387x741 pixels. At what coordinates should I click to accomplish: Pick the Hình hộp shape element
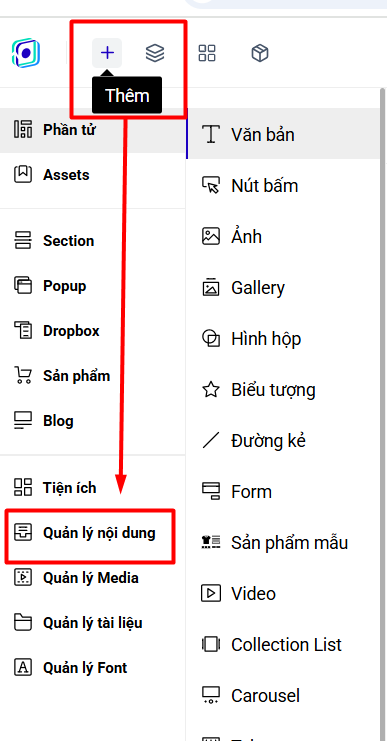pyautogui.click(x=283, y=338)
